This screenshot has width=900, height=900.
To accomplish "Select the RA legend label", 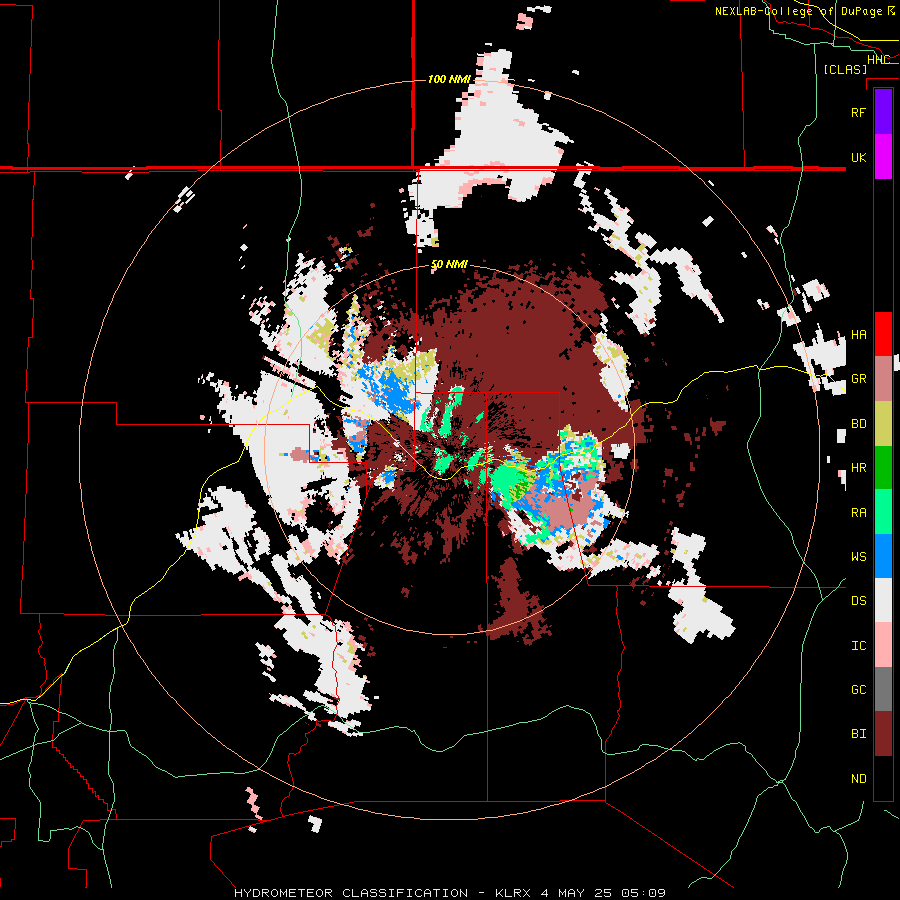I will pos(858,513).
